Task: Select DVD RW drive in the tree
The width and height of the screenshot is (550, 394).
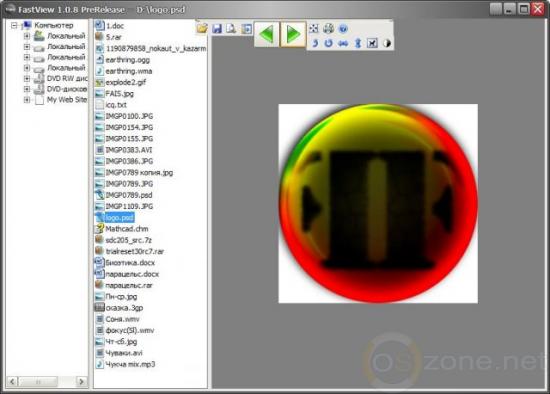Action: 67,79
